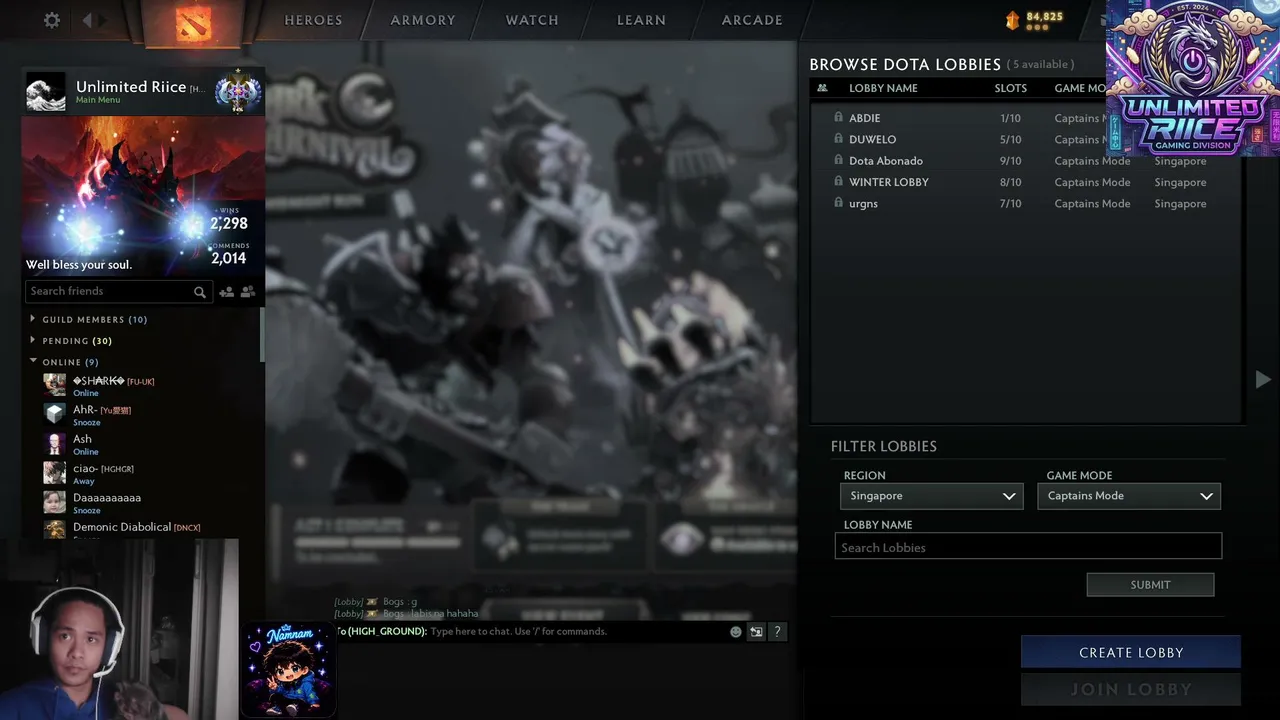This screenshot has width=1280, height=720.
Task: Sort lobbies by the Lobby Name column header
Action: (x=883, y=88)
